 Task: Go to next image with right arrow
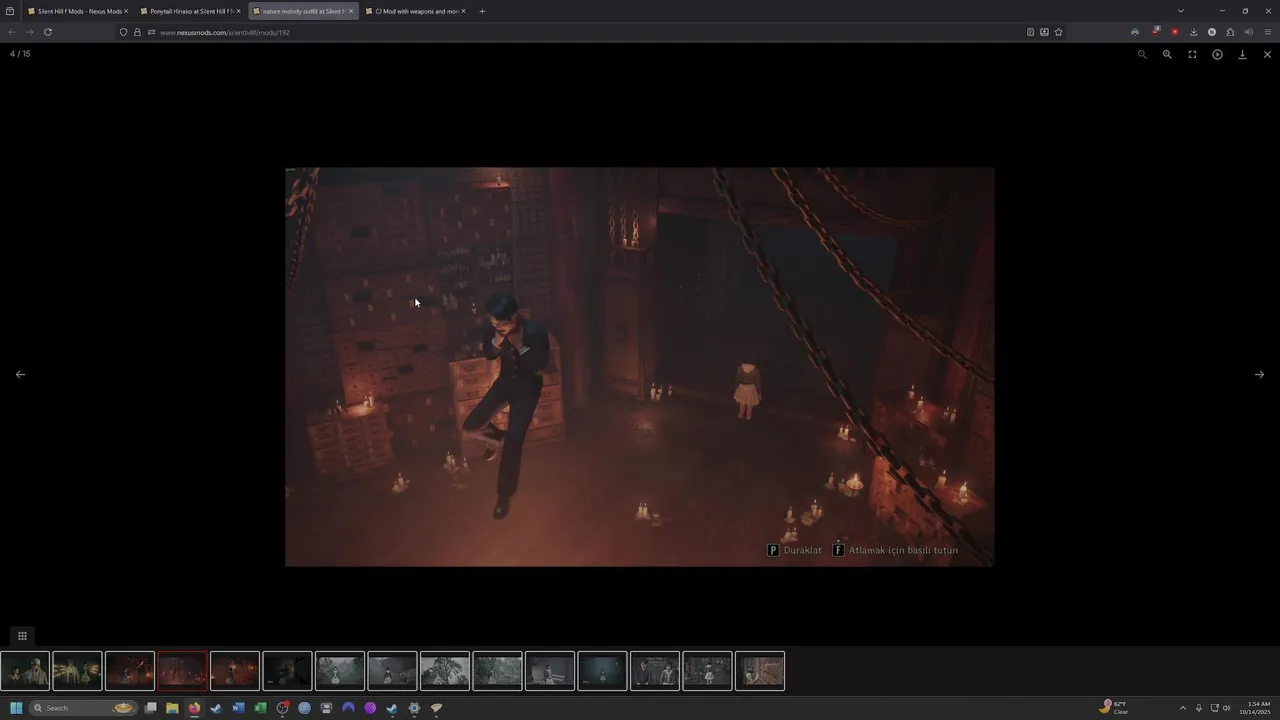(x=1259, y=374)
